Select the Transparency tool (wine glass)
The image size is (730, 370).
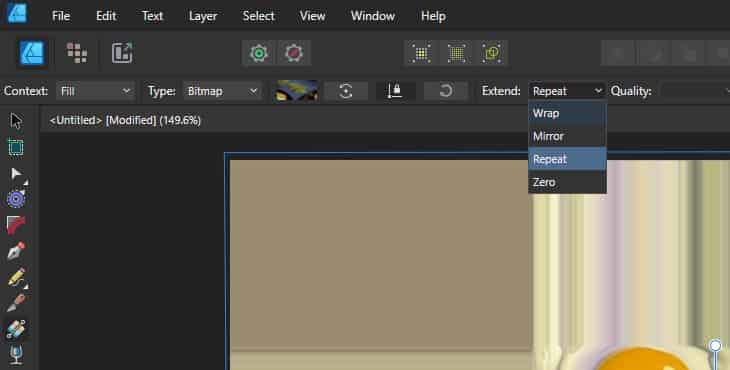tap(16, 355)
